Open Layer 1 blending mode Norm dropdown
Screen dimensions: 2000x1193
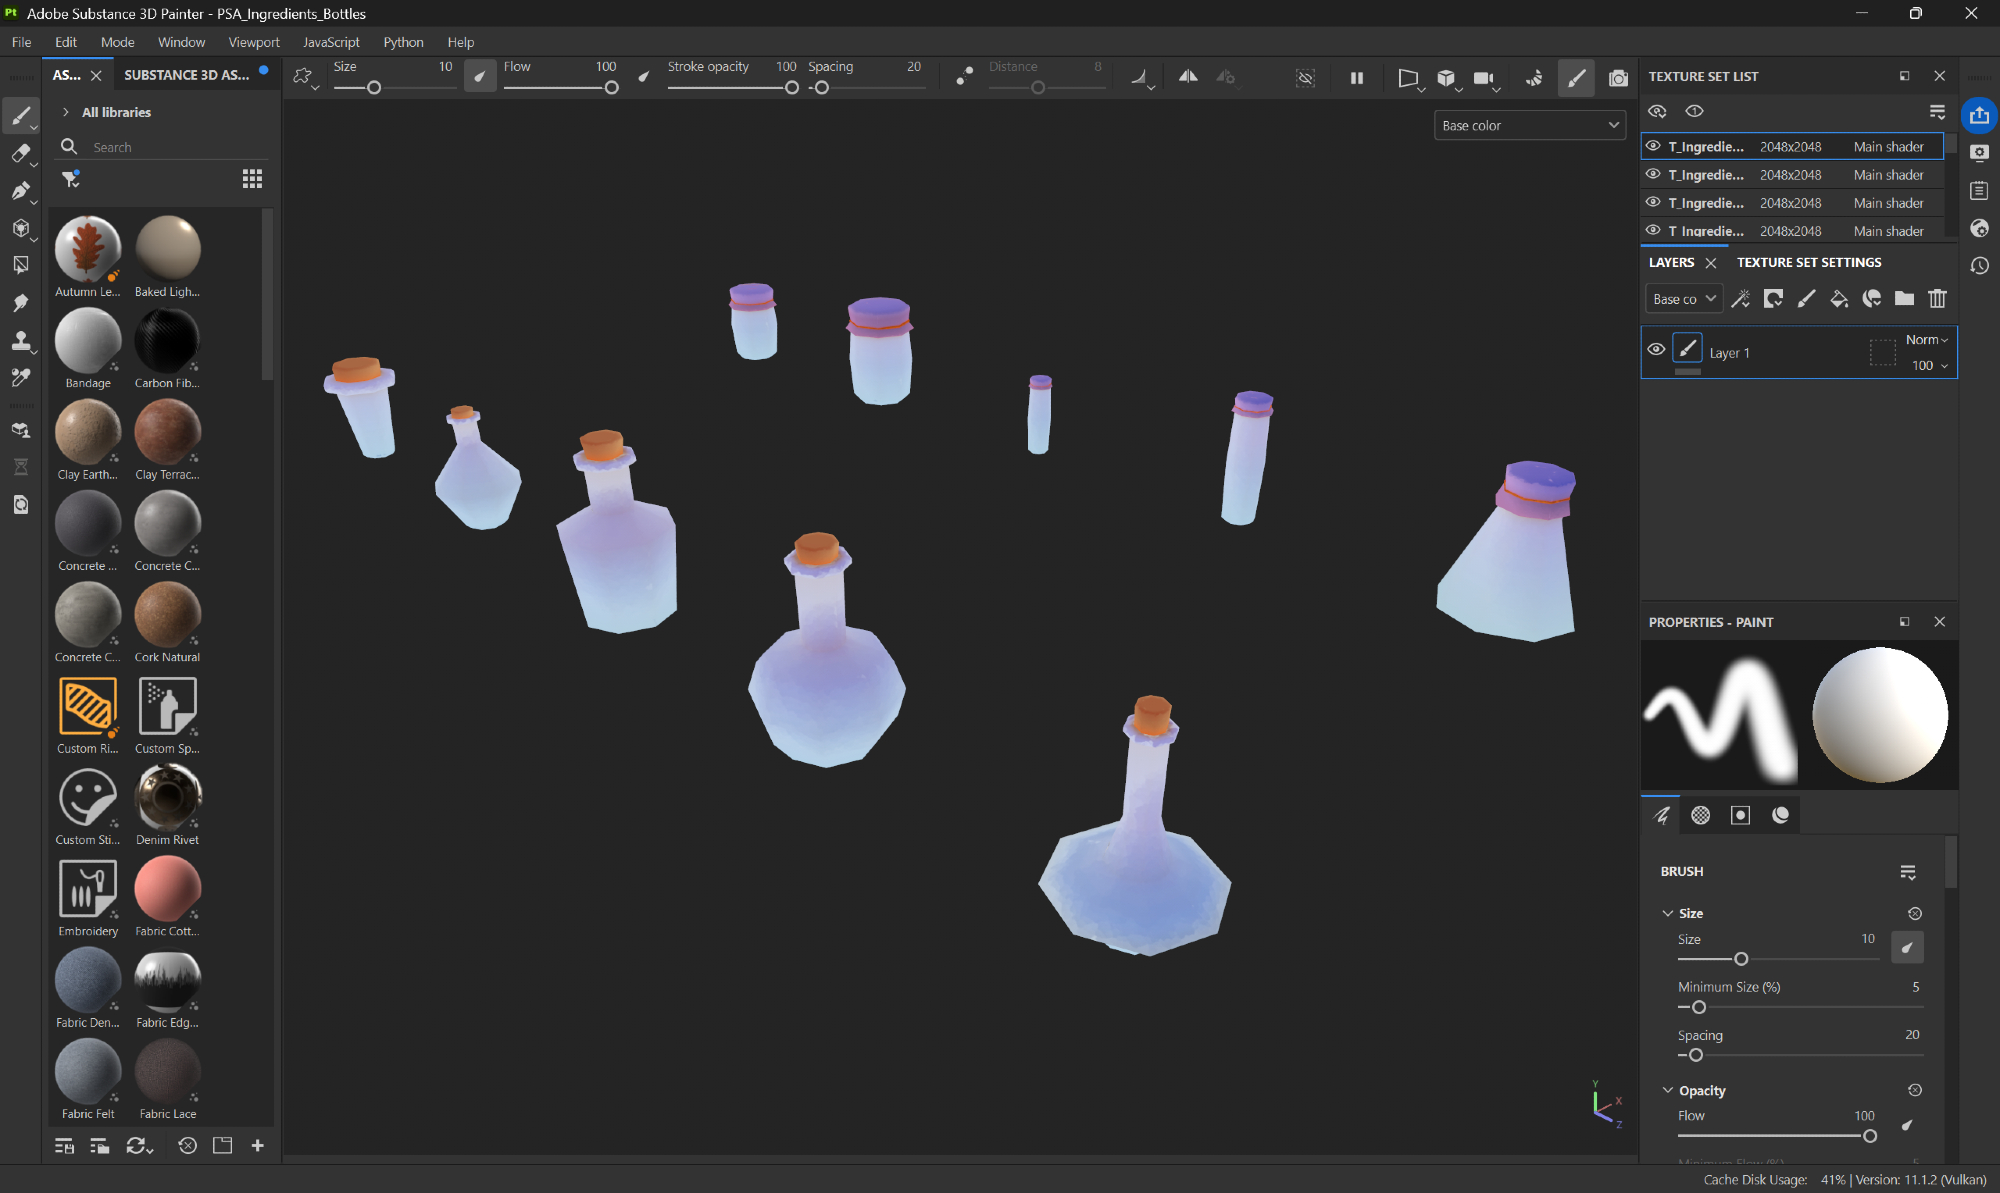[1926, 340]
